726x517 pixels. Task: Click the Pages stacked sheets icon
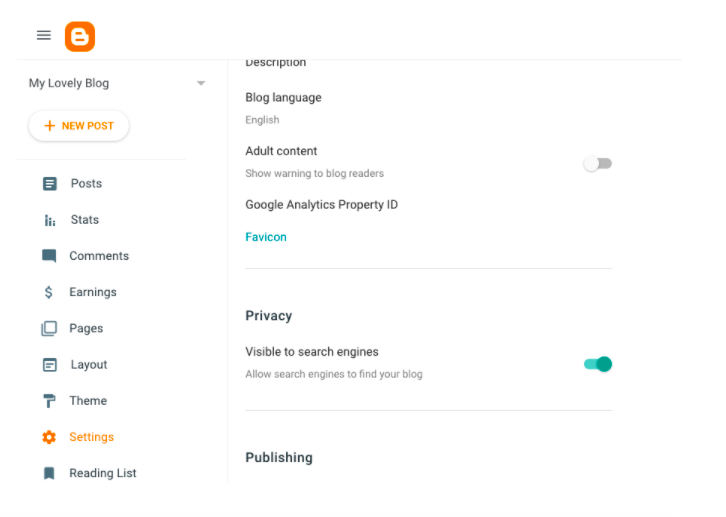(49, 328)
